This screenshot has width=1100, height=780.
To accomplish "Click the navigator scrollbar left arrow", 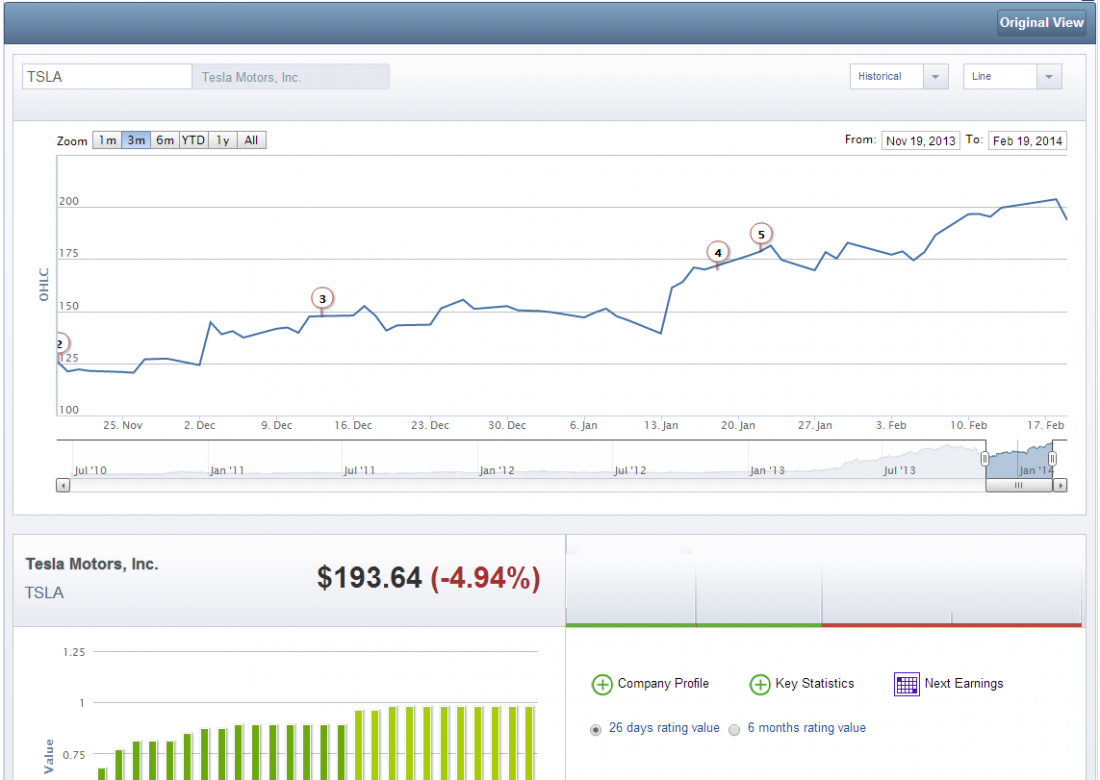I will [63, 485].
